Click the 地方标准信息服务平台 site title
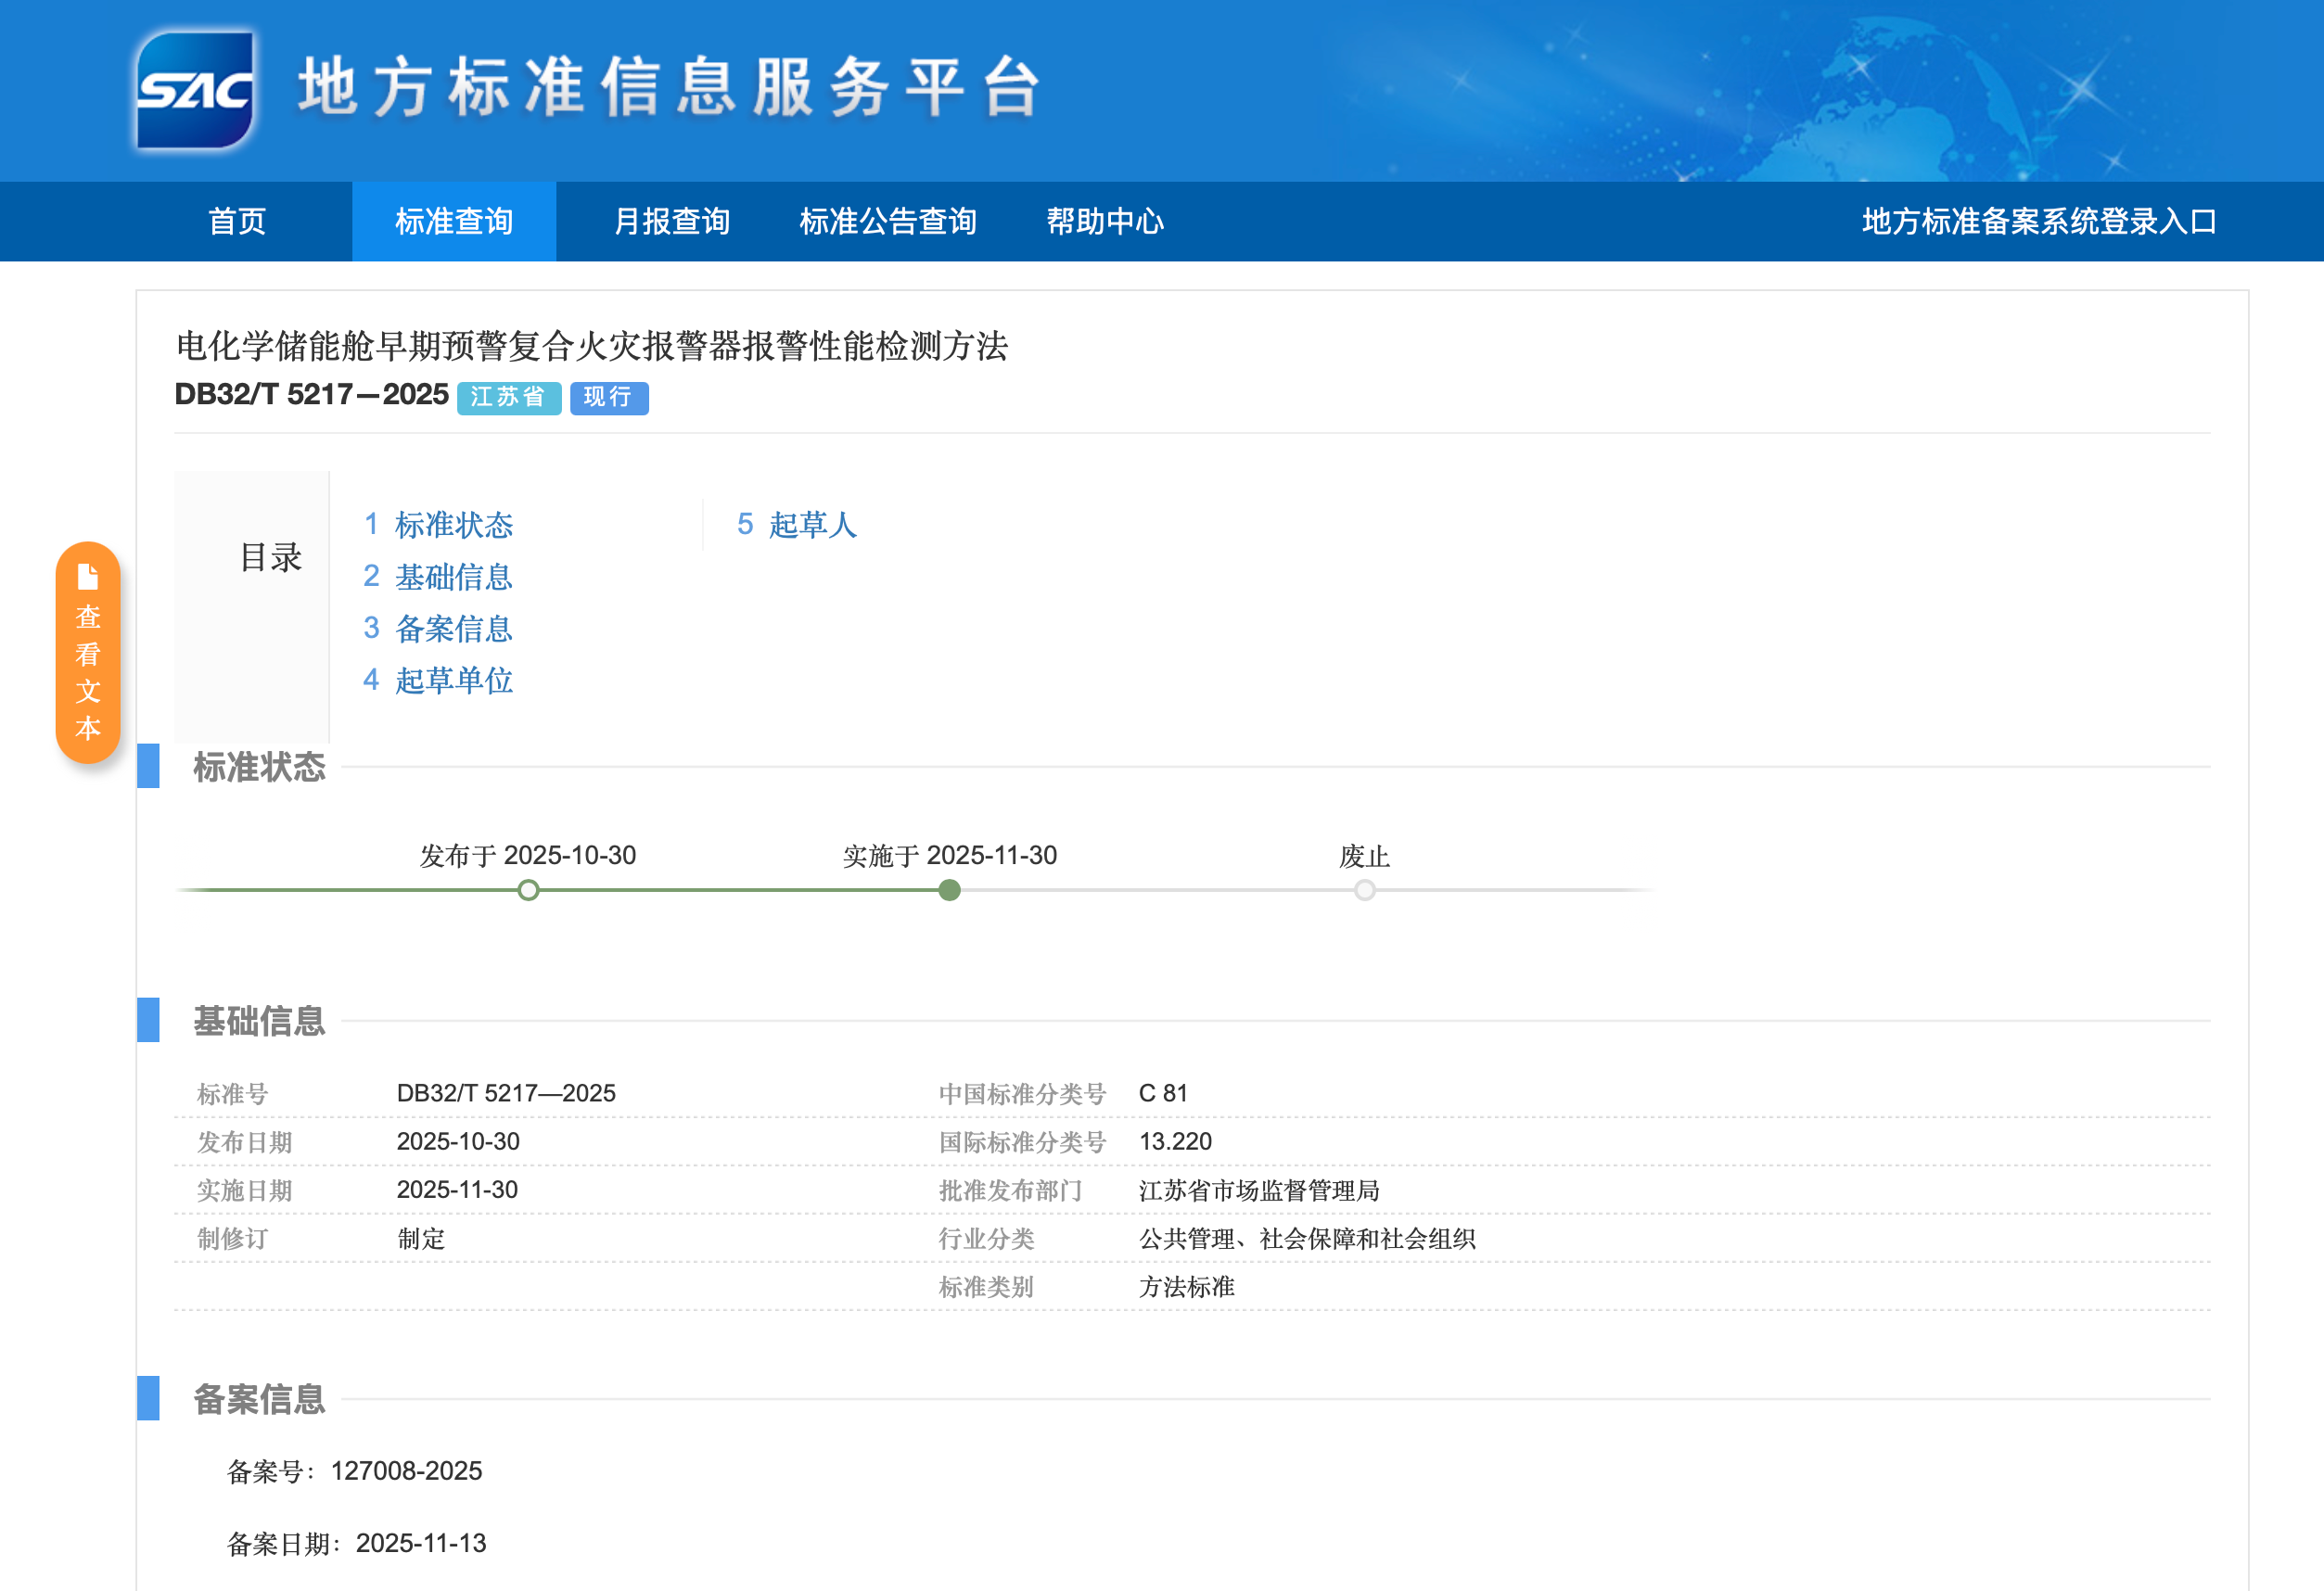This screenshot has width=2324, height=1591. tap(670, 87)
